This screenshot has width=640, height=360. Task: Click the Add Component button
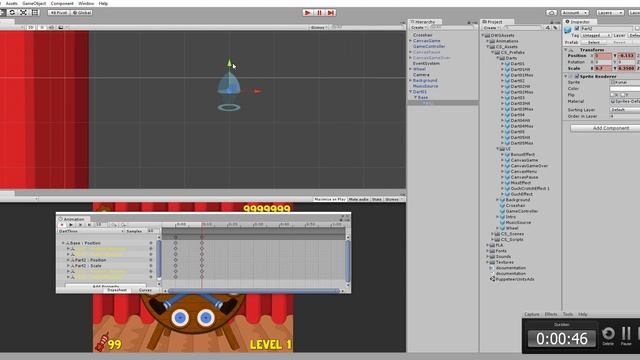(605, 128)
